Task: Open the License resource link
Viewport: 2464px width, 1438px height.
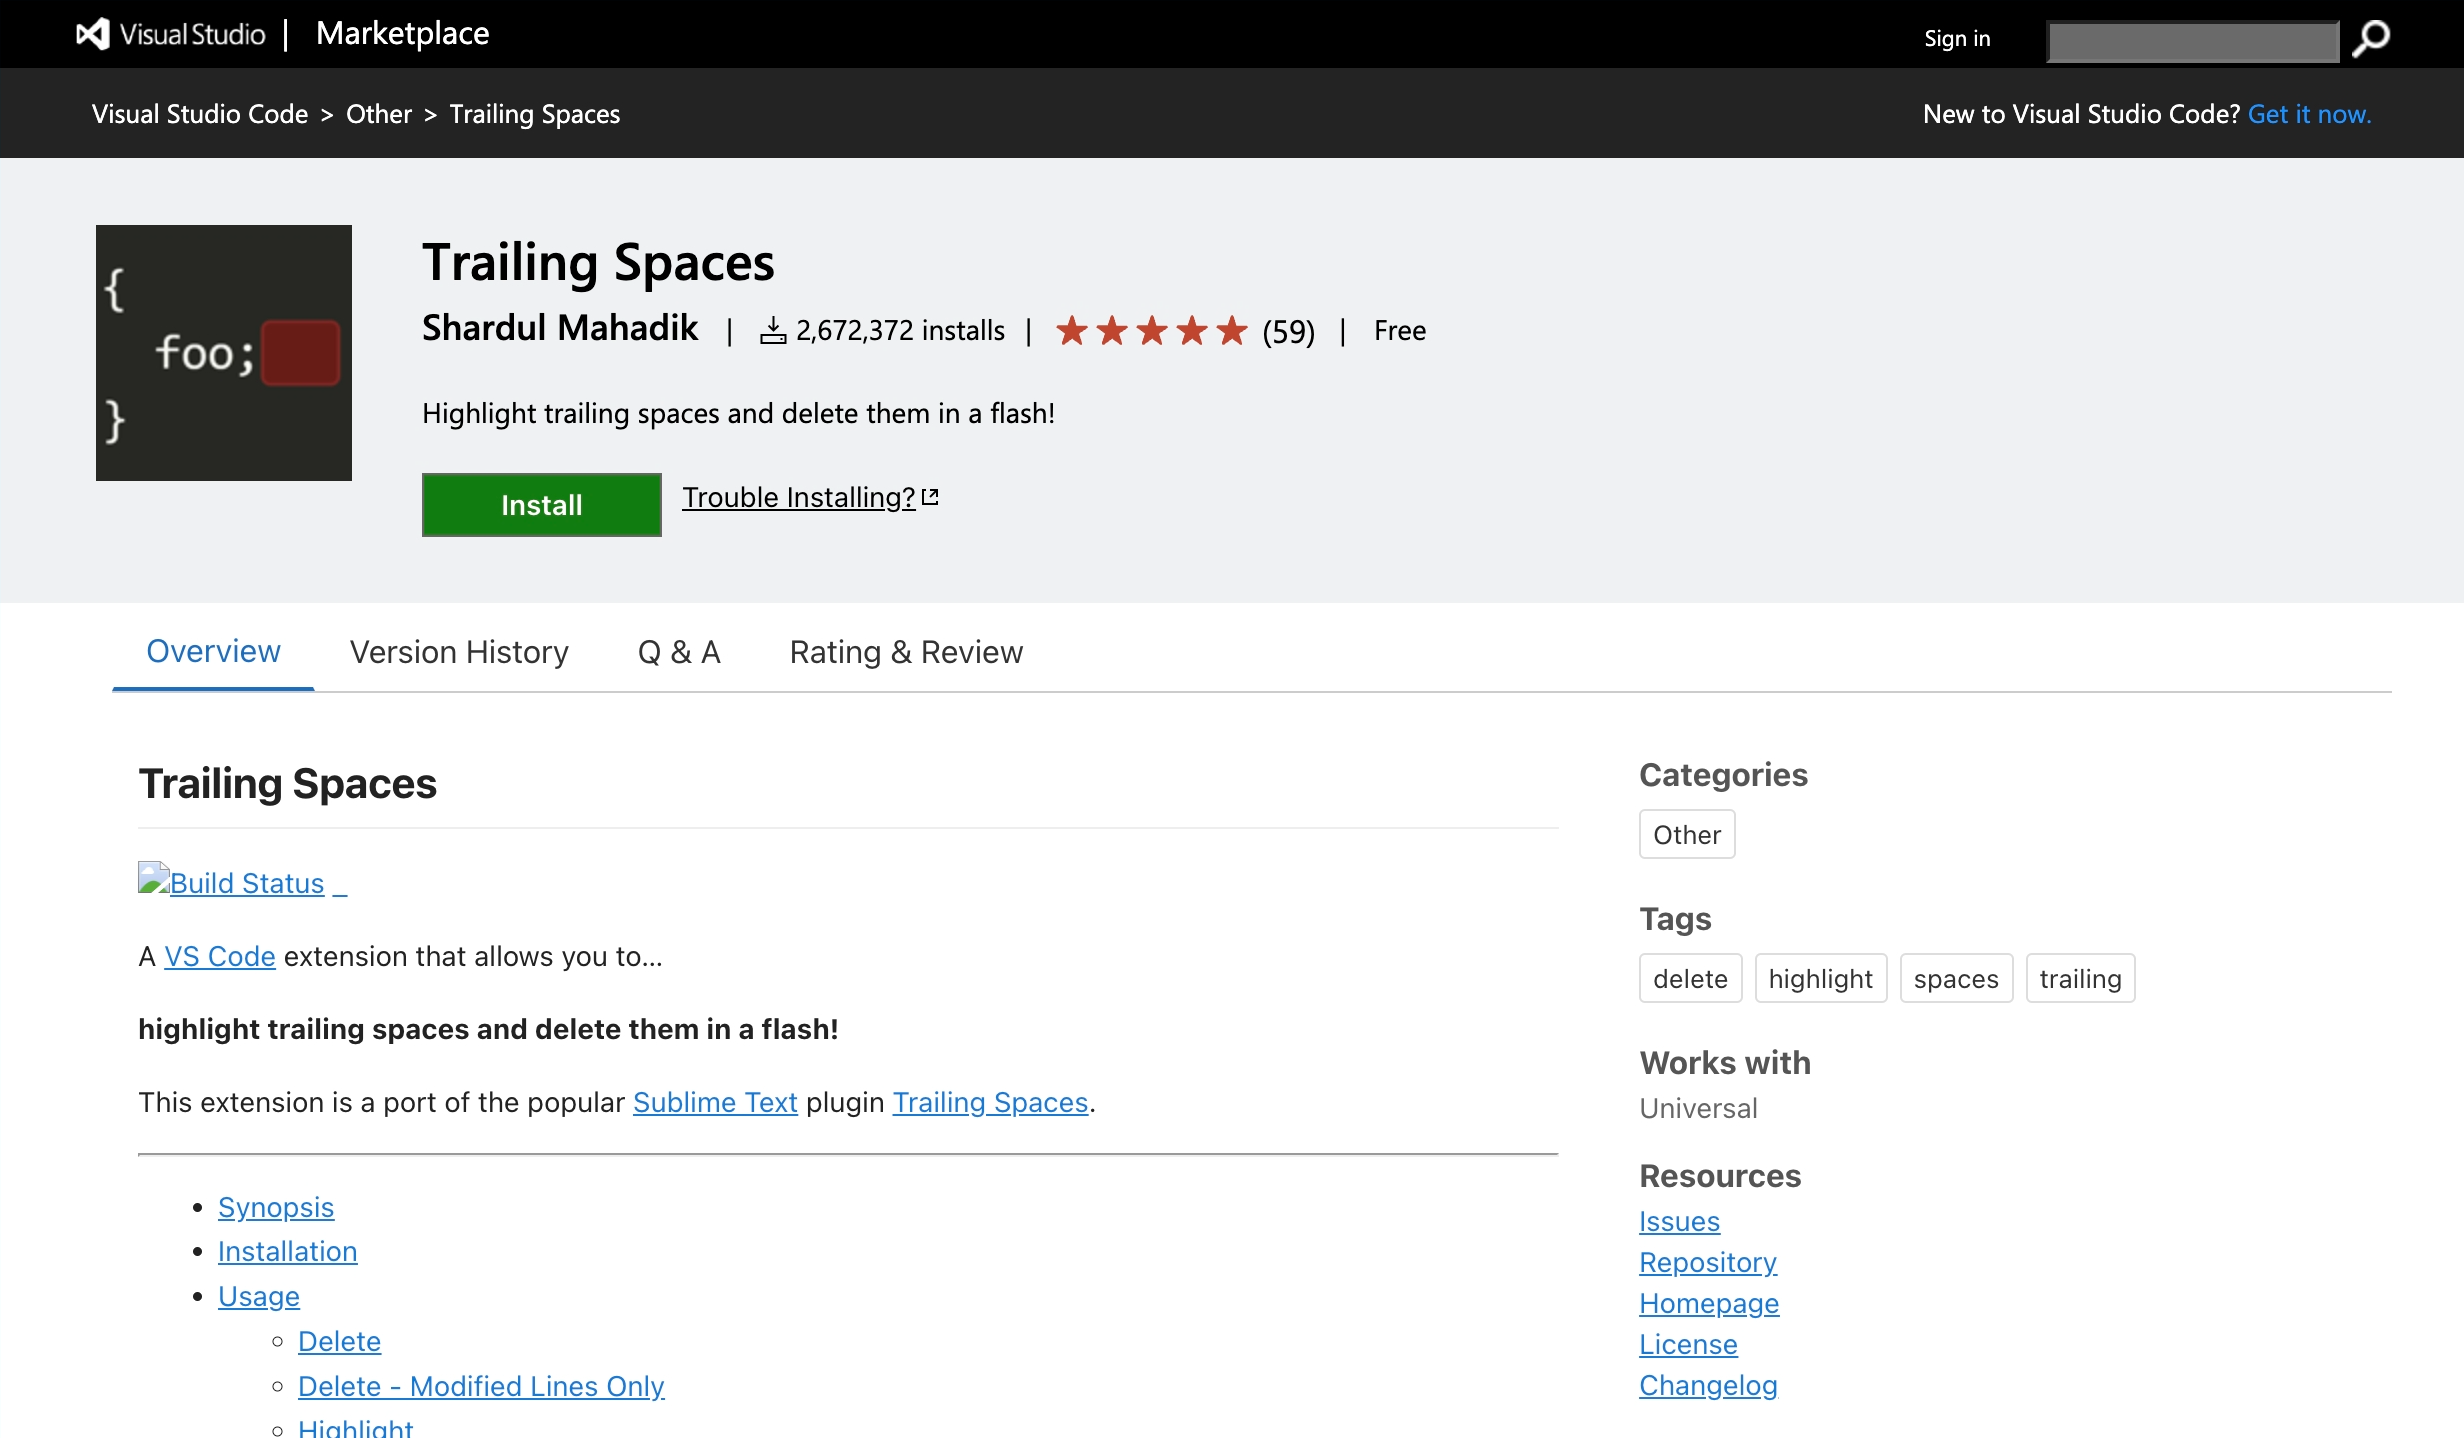Action: pyautogui.click(x=1688, y=1344)
